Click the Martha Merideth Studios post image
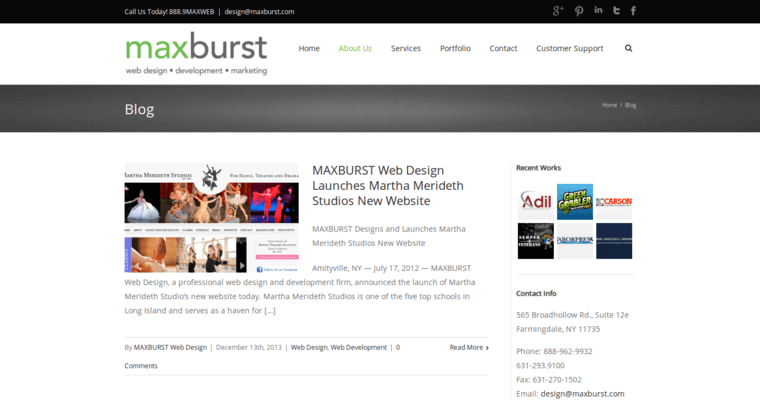This screenshot has width=760, height=400. pyautogui.click(x=211, y=218)
